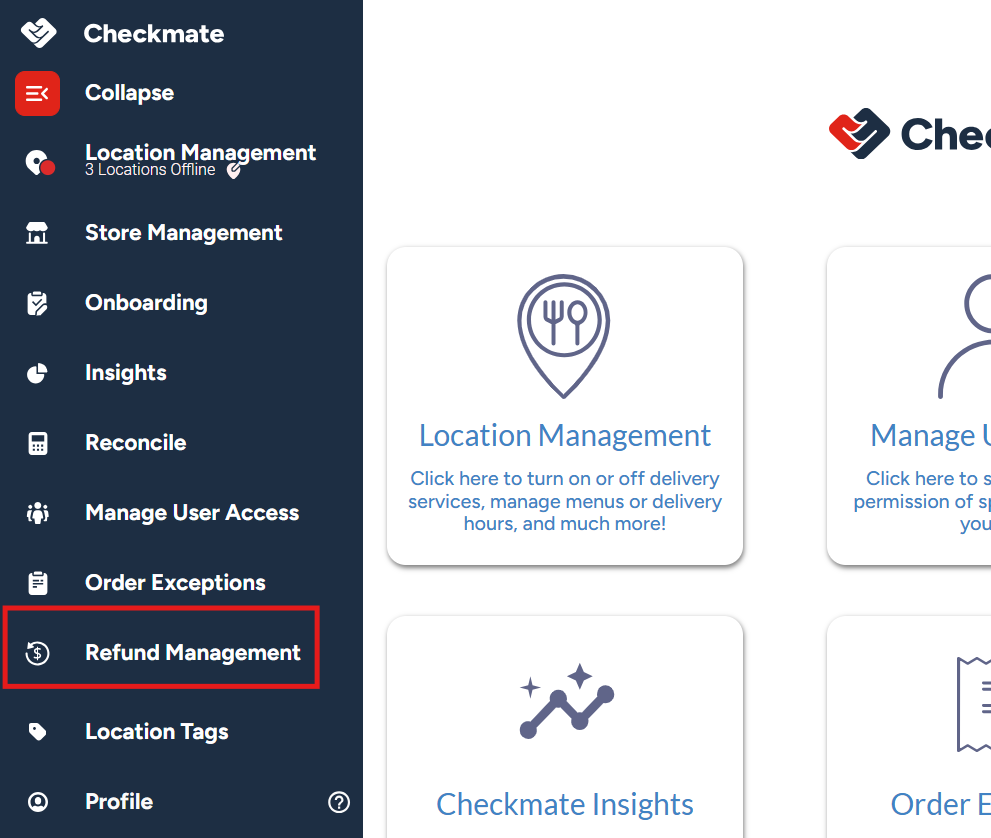991x838 pixels.
Task: Click the Profile user circle icon
Action: click(x=38, y=802)
